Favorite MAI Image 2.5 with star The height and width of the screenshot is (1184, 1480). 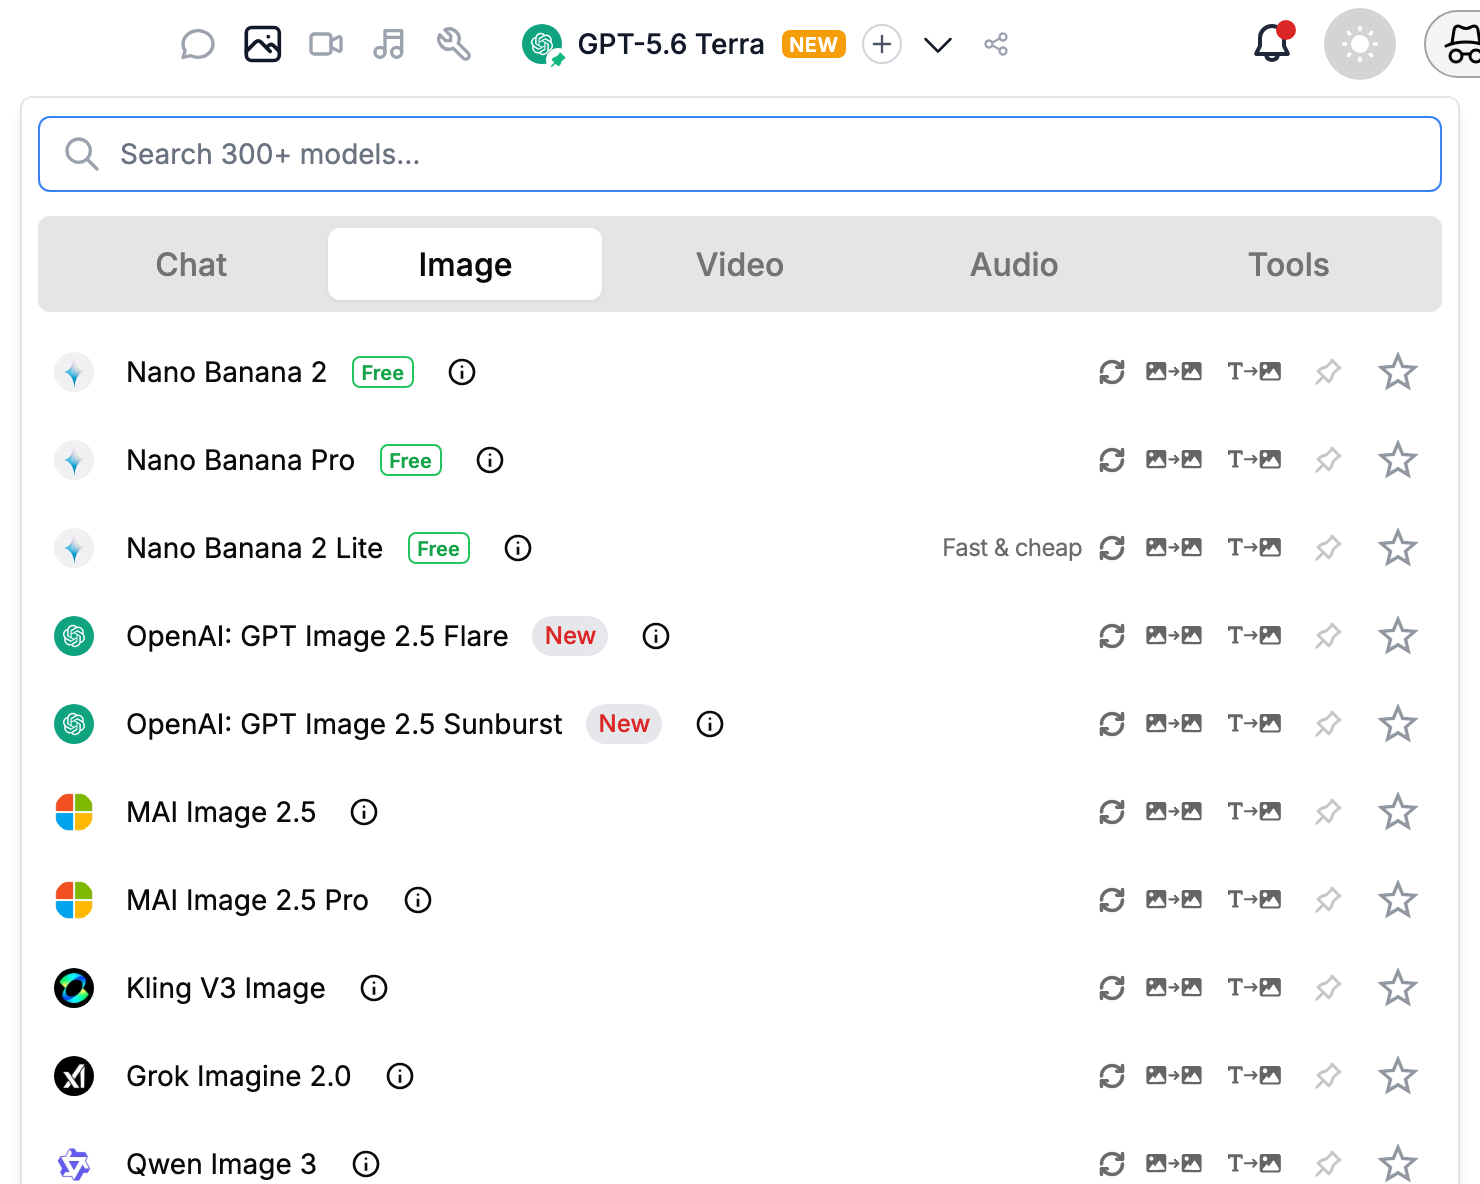click(x=1398, y=812)
